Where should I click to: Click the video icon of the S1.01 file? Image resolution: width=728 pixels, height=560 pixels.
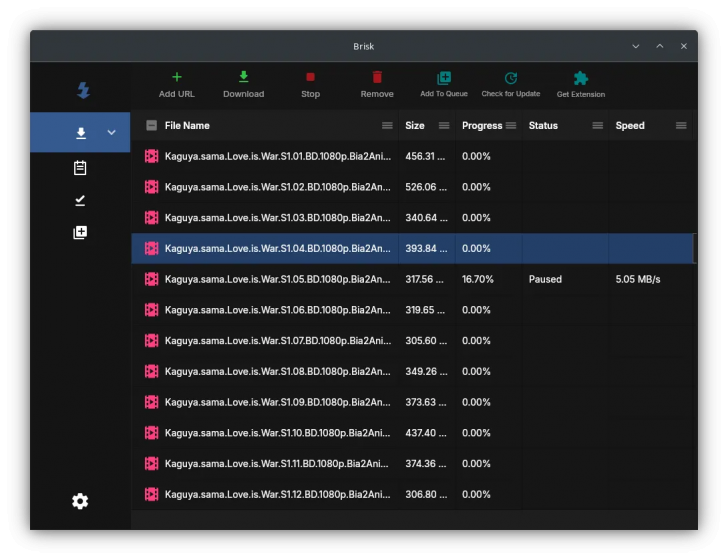point(151,156)
